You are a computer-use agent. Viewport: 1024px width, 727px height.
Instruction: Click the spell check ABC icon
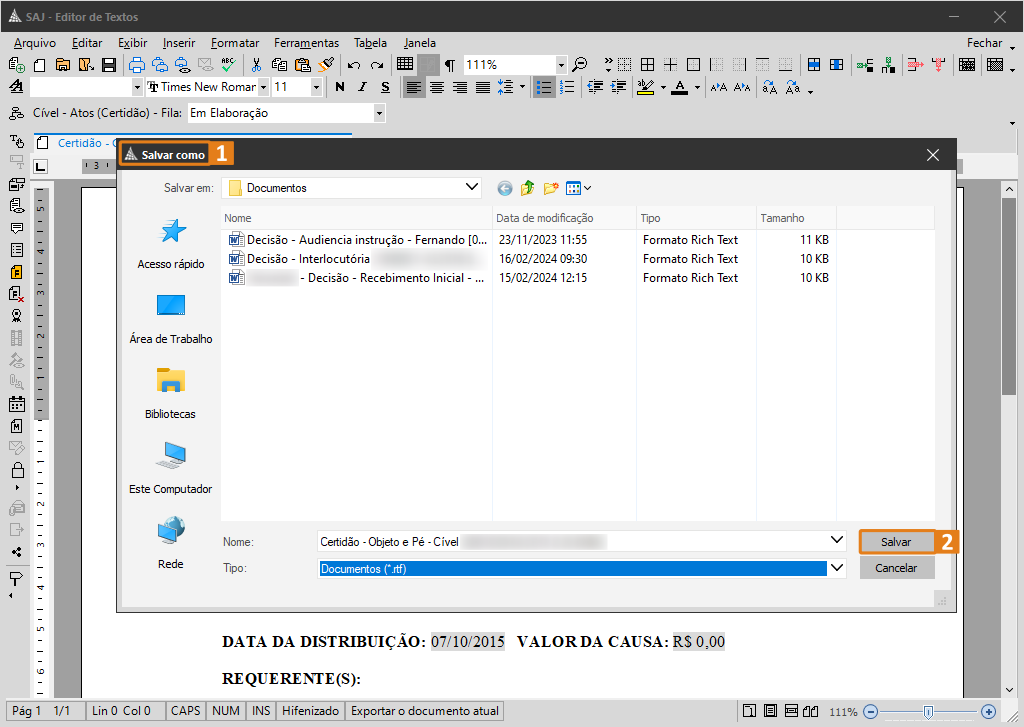click(x=228, y=65)
